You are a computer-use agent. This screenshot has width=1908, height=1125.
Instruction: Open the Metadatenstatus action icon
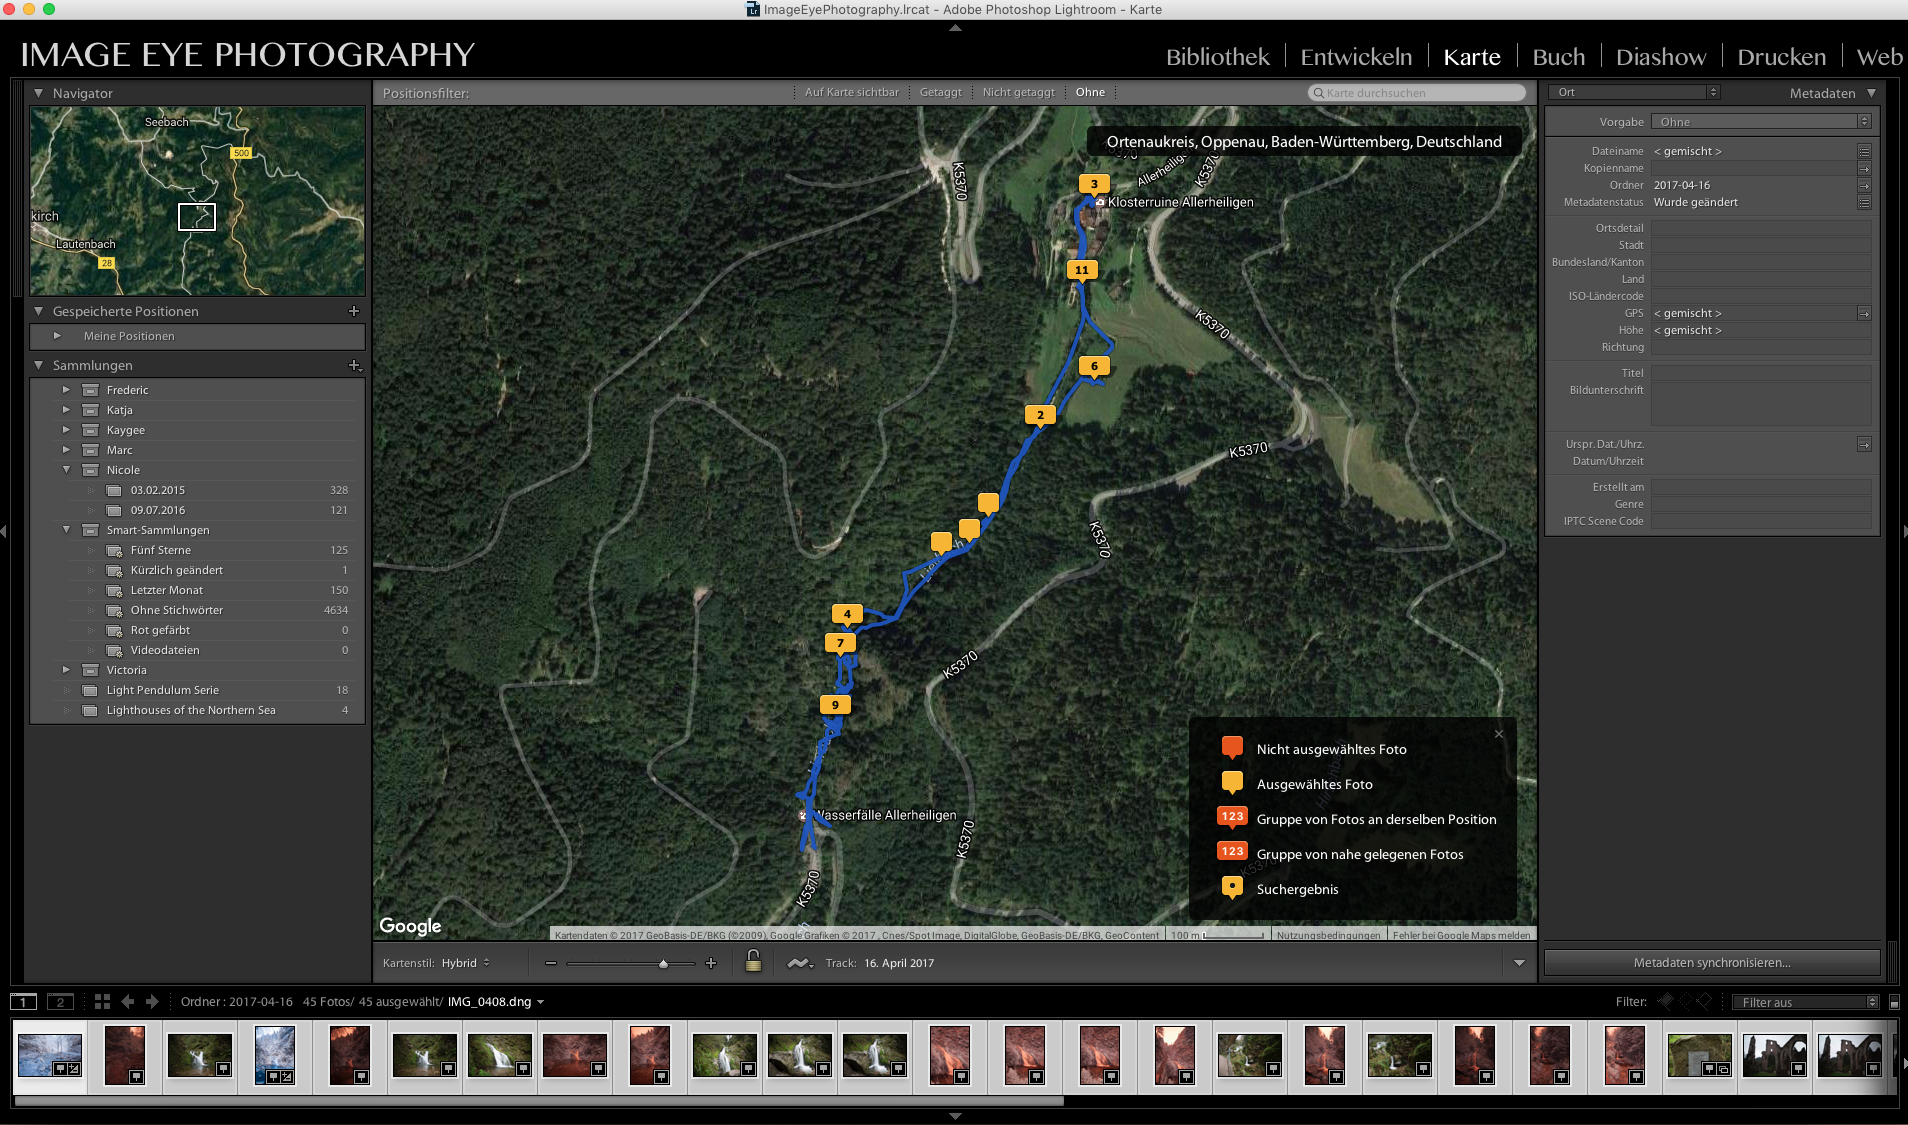click(1864, 202)
